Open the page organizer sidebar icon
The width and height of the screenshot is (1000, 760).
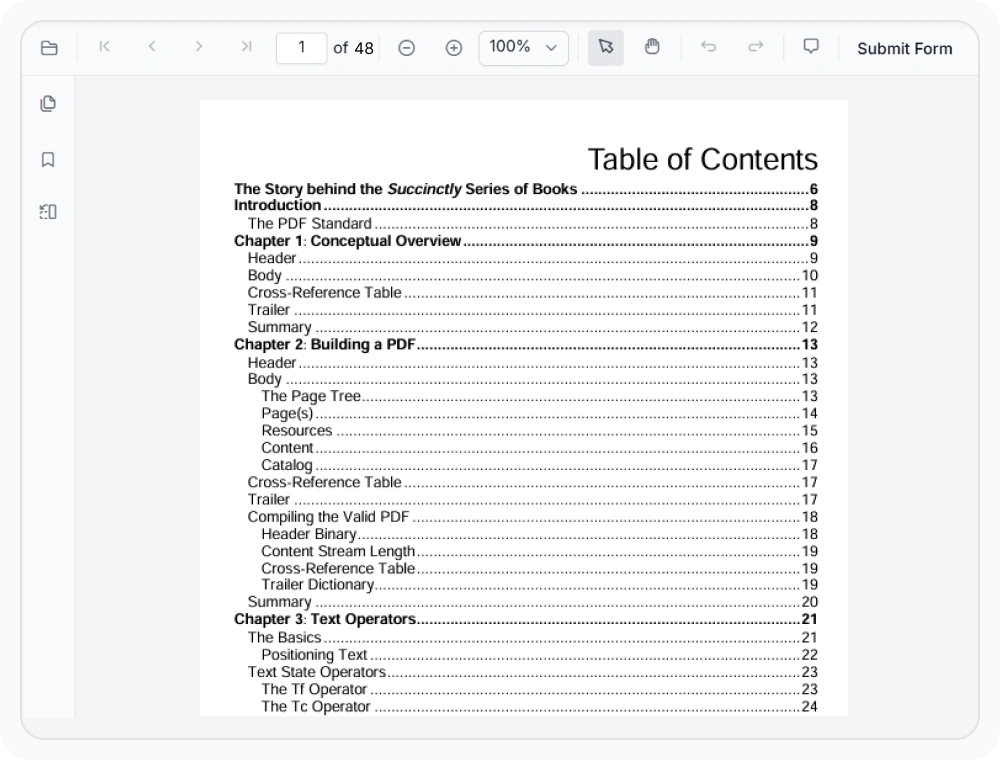48,212
